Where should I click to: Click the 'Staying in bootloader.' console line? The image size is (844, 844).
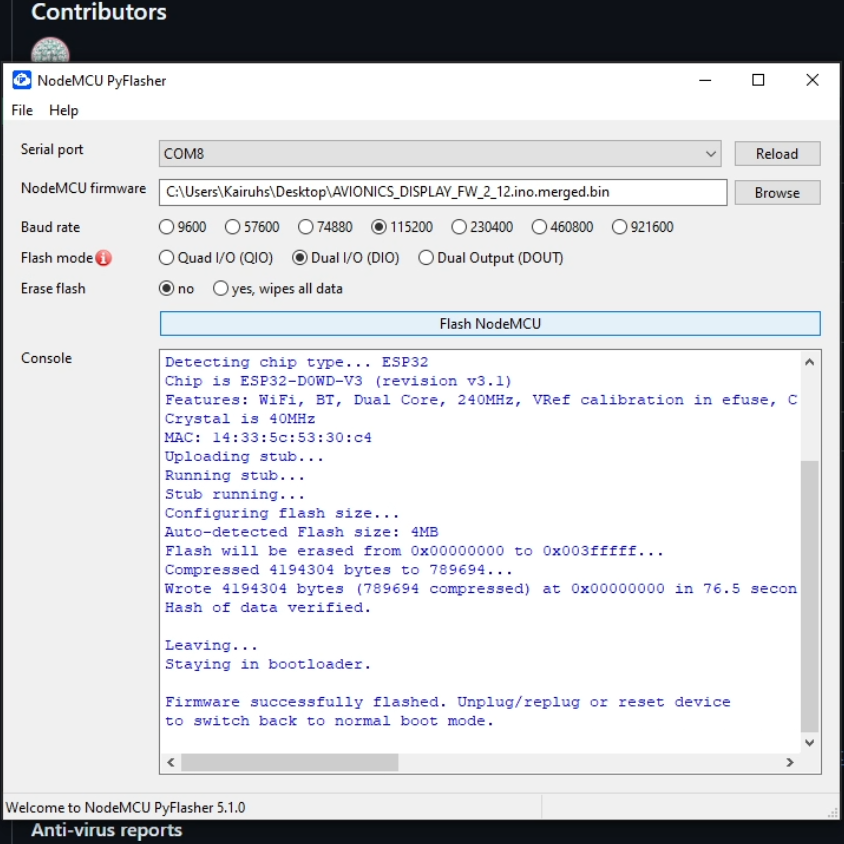268,664
